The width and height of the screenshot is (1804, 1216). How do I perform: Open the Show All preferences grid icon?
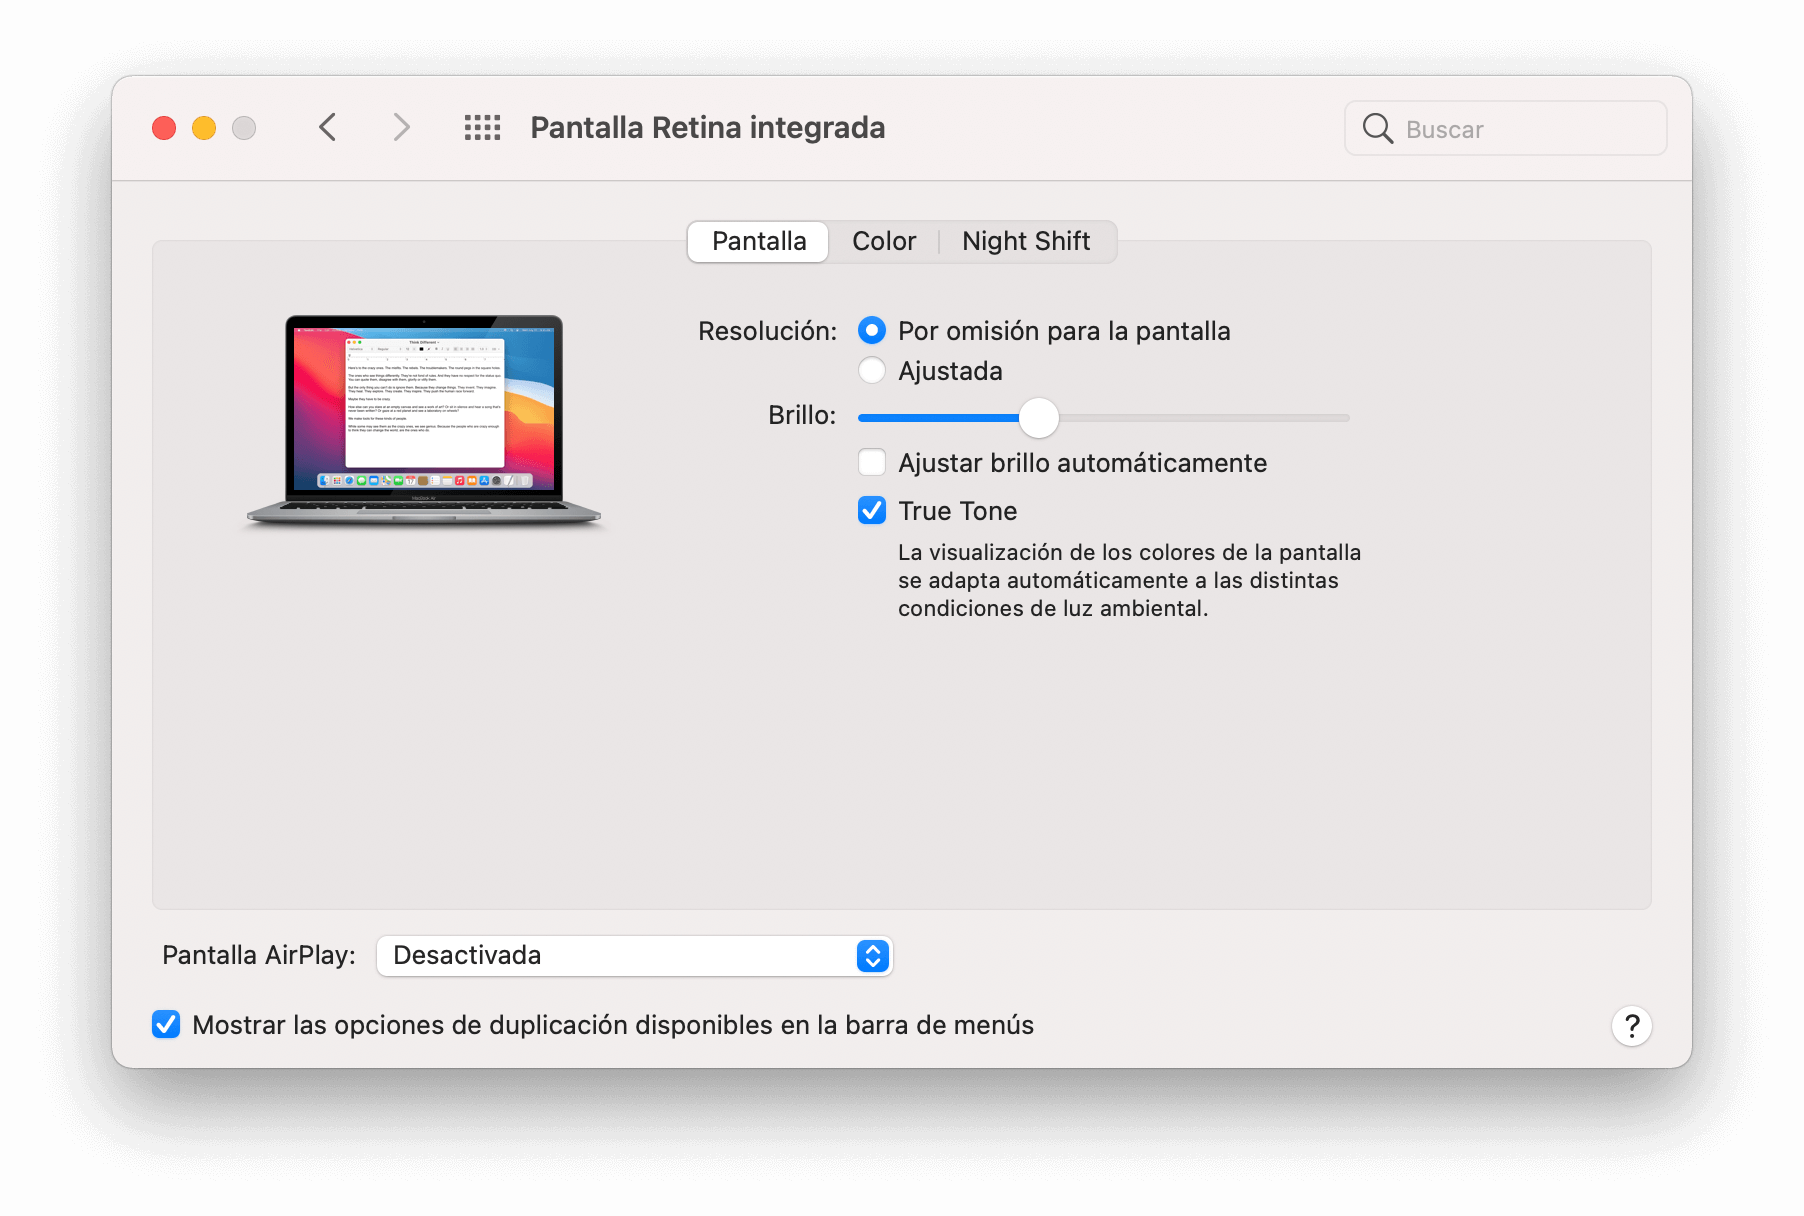[x=481, y=128]
